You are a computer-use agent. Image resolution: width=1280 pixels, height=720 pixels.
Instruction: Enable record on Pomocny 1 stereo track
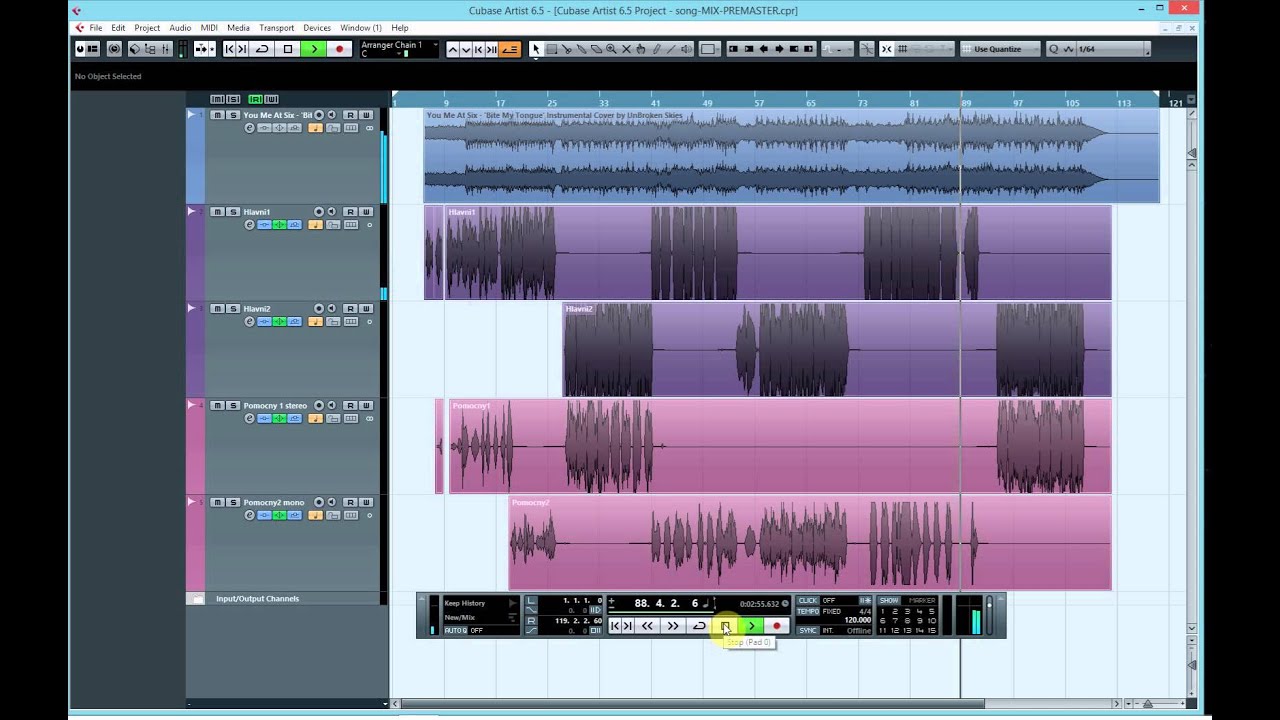[319, 405]
